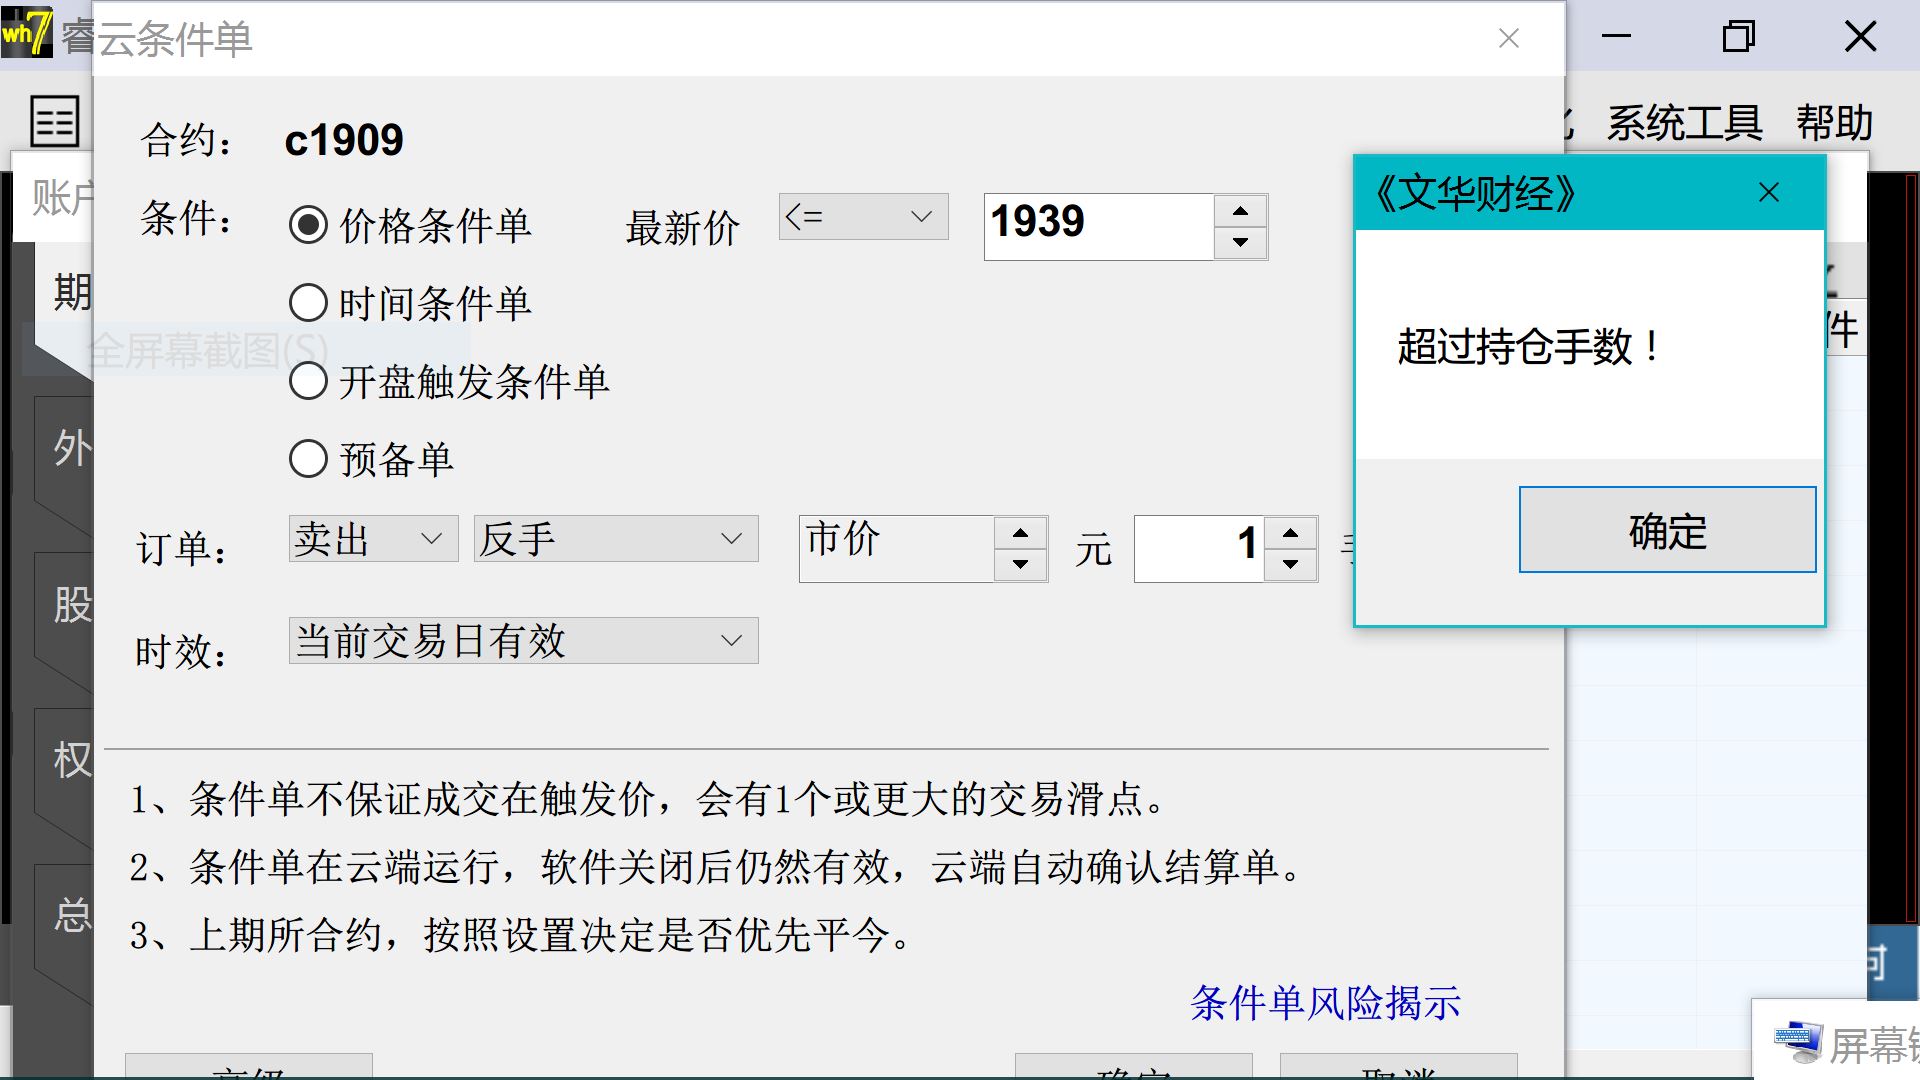
Task: Open the 反手 order type dropdown
Action: point(615,539)
